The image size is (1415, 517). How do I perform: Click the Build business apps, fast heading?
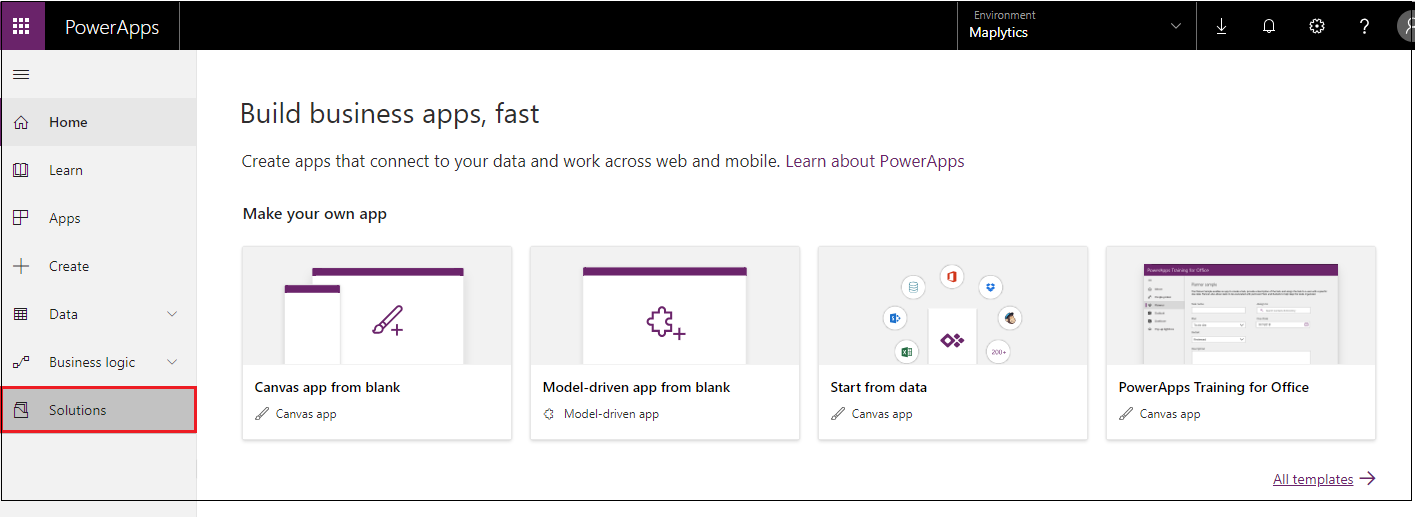[390, 114]
